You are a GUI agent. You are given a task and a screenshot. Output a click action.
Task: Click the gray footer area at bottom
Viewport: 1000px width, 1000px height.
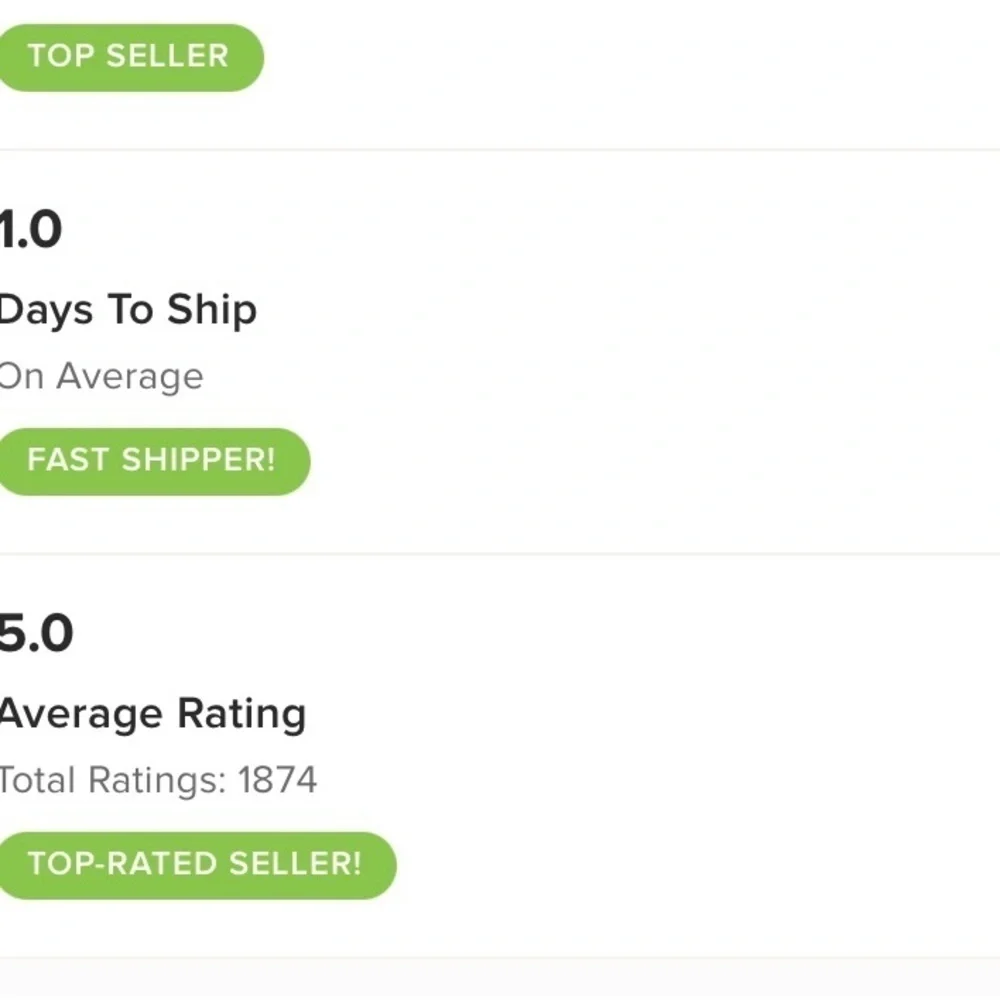pyautogui.click(x=500, y=979)
